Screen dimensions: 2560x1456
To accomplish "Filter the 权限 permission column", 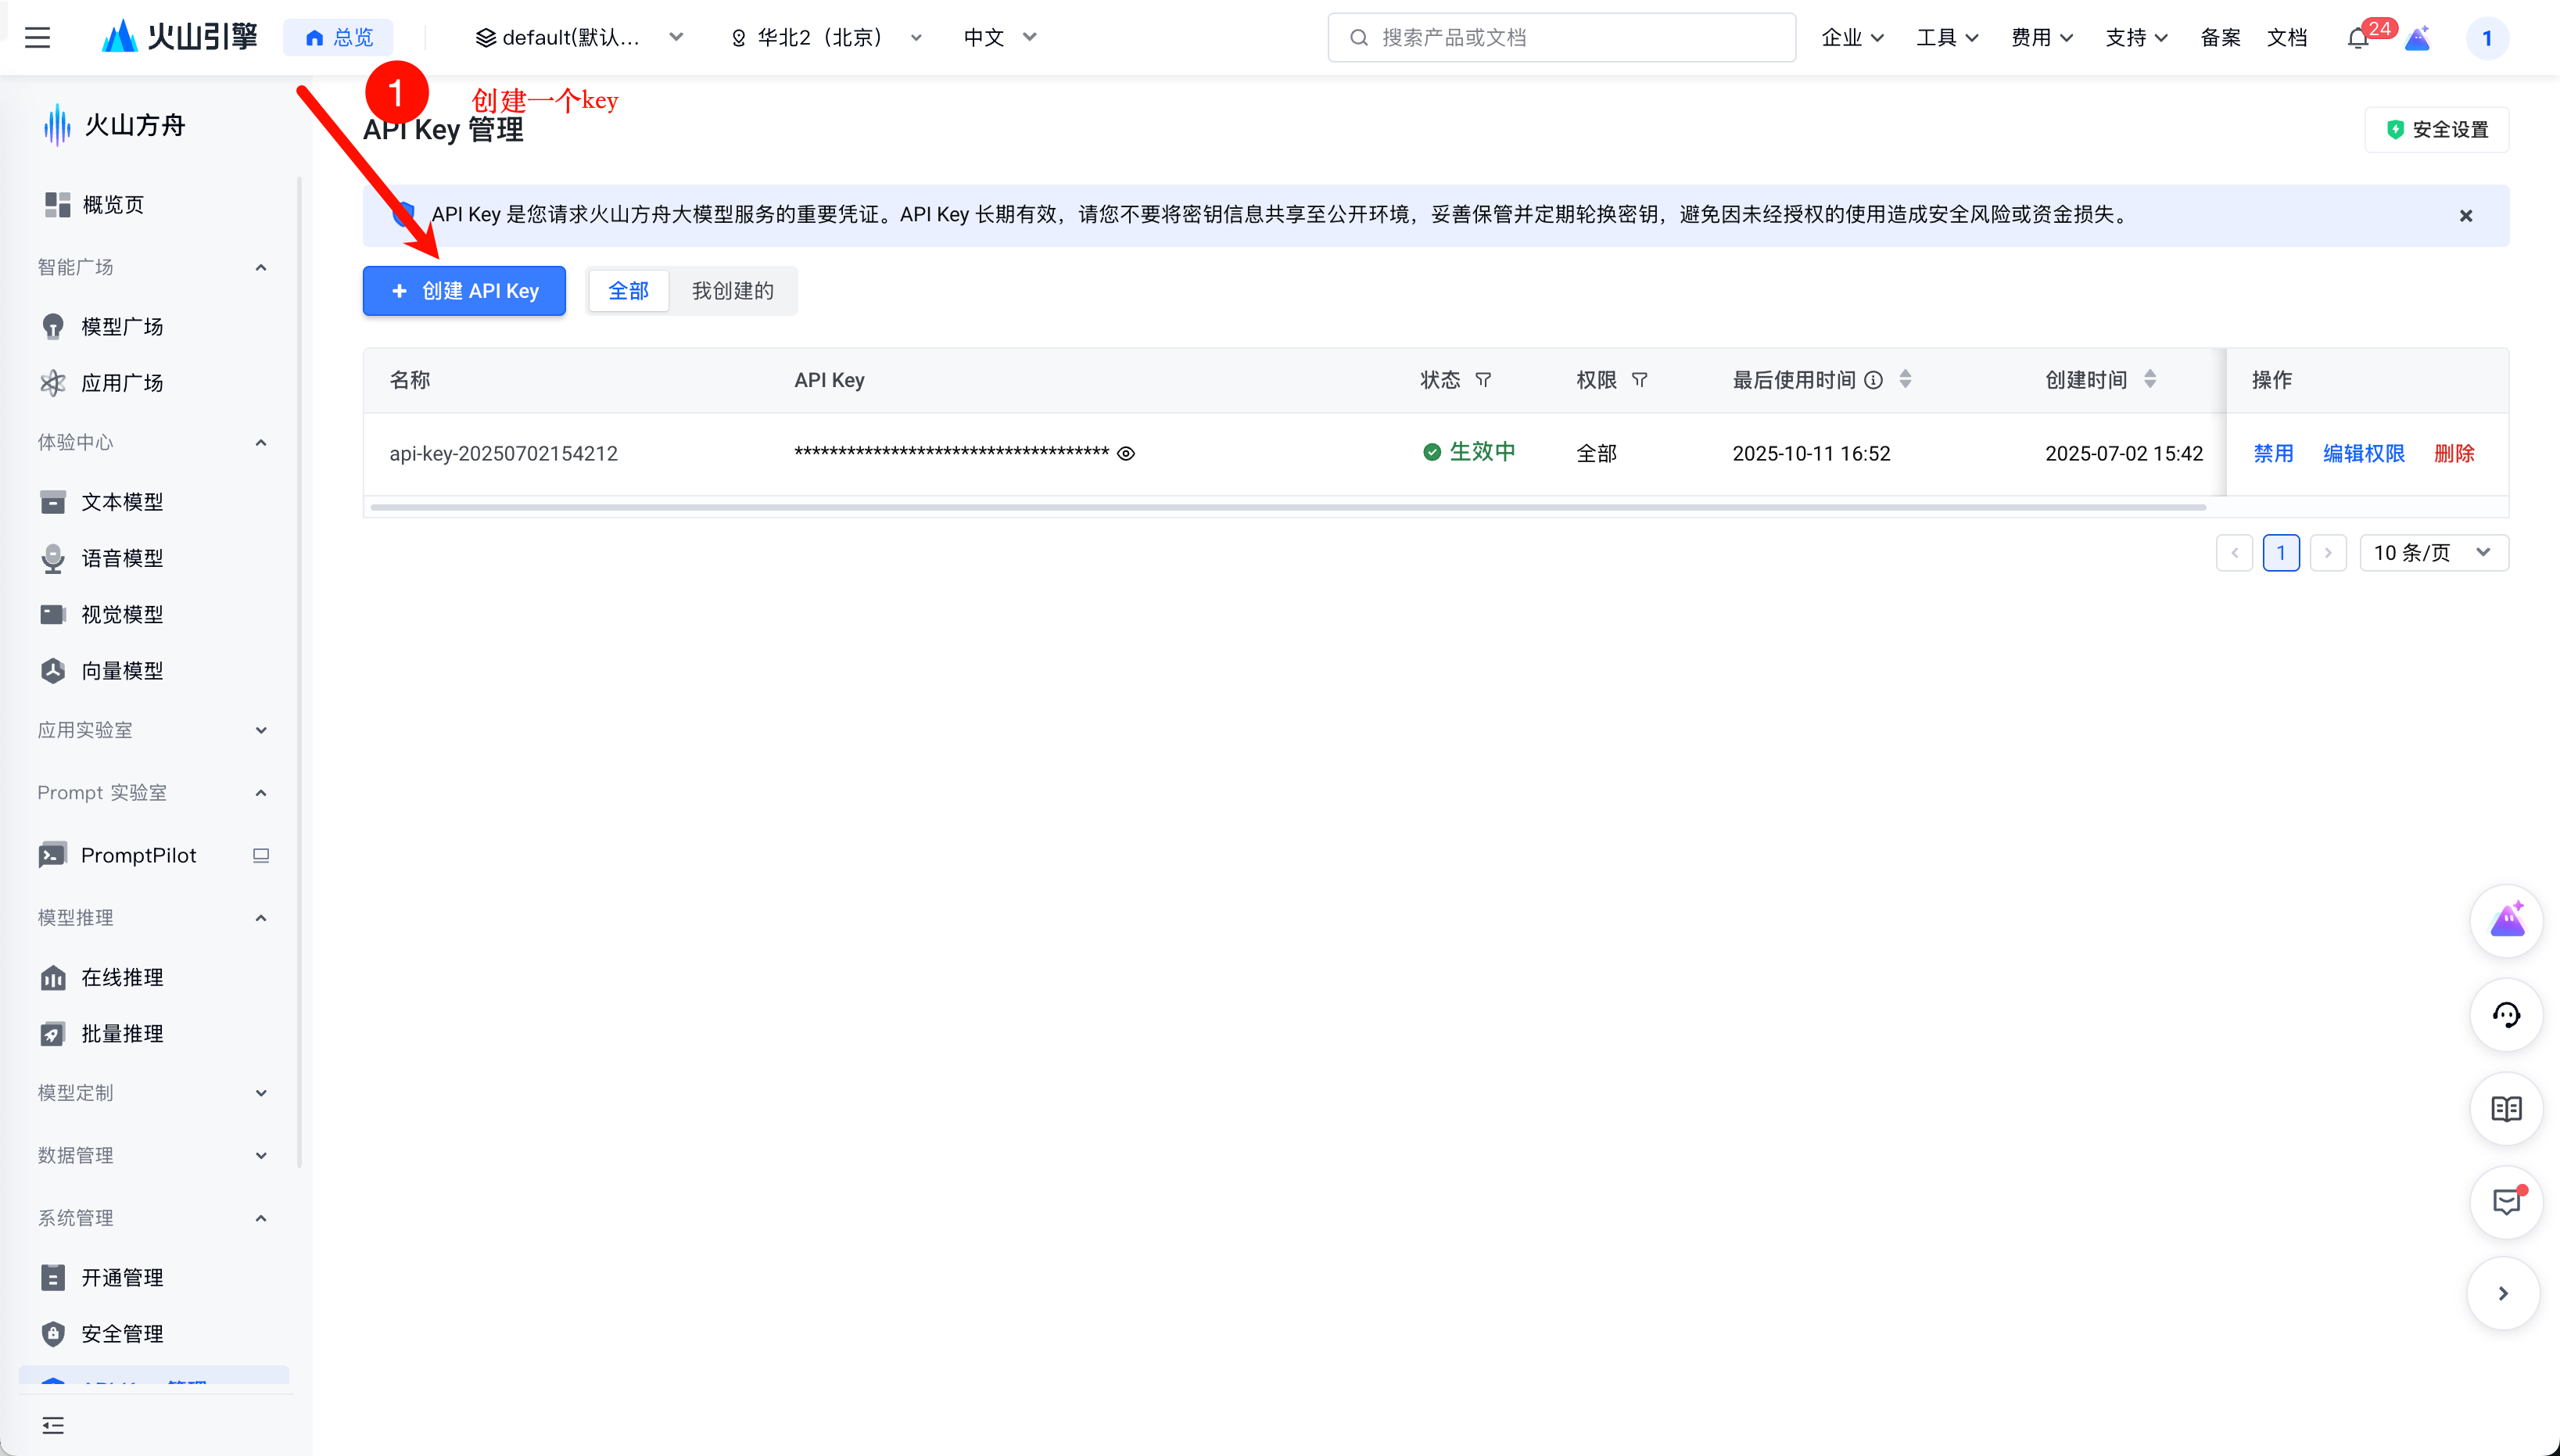I will point(1639,380).
